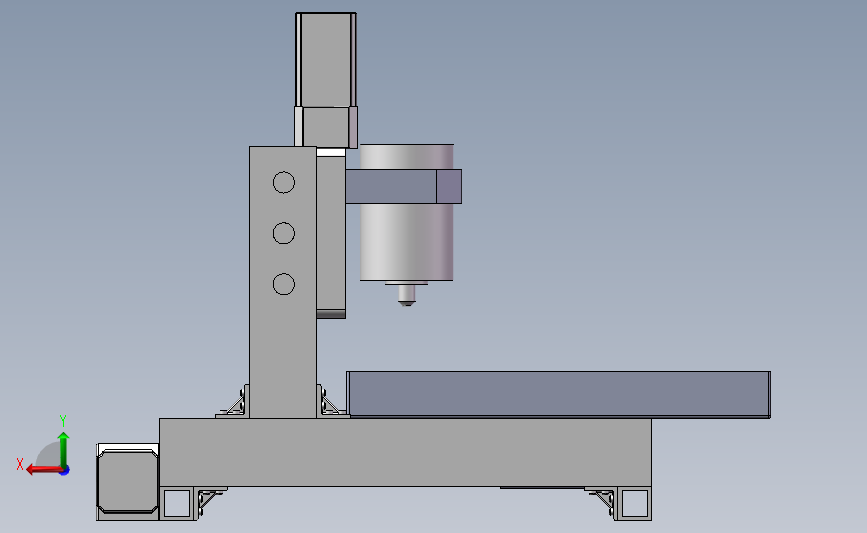Viewport: 867px width, 533px height.
Task: Select the corner bracket left of the column
Action: pos(234,402)
